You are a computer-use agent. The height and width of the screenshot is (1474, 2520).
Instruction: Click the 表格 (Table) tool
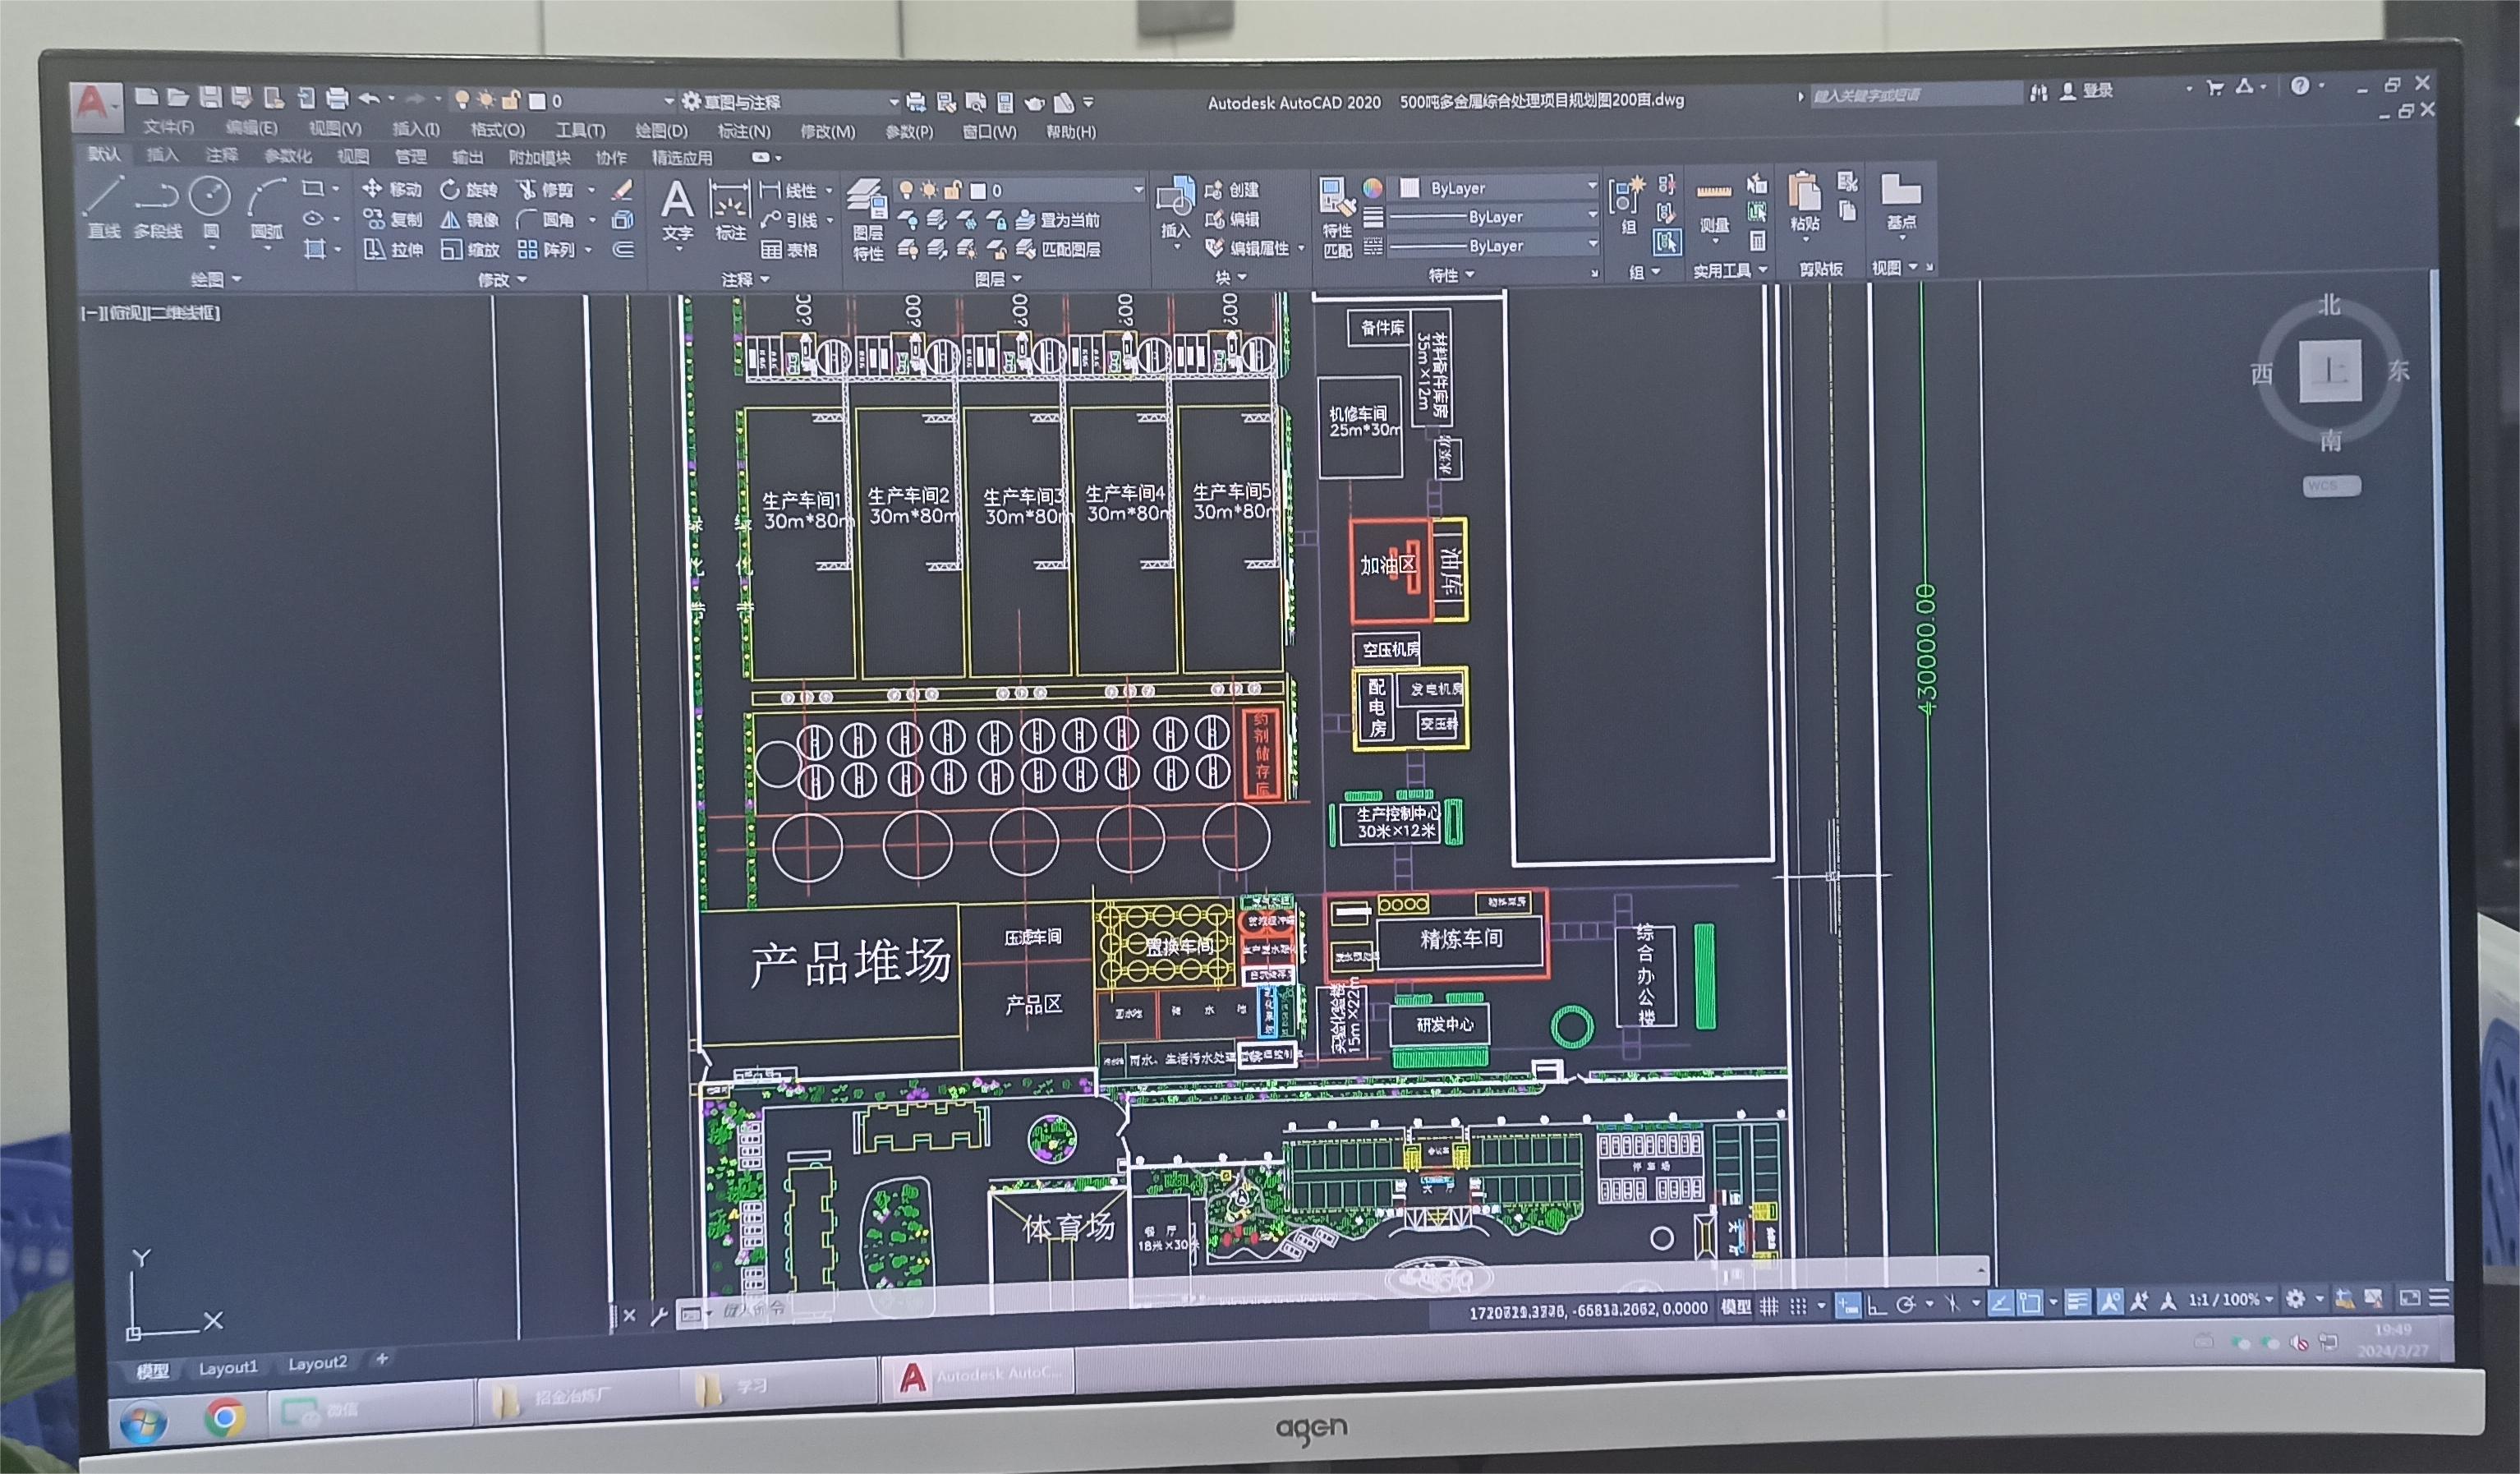pyautogui.click(x=789, y=250)
